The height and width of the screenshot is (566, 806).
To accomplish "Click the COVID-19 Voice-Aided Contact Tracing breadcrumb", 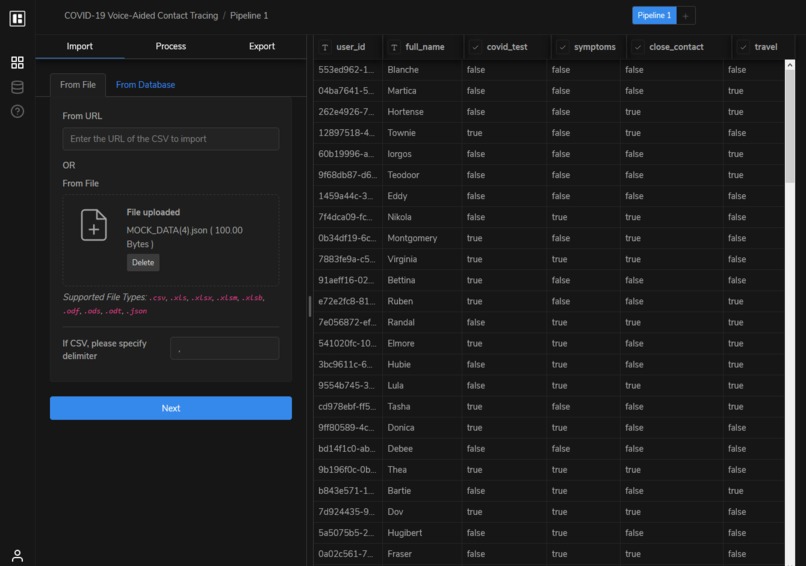I will point(141,16).
